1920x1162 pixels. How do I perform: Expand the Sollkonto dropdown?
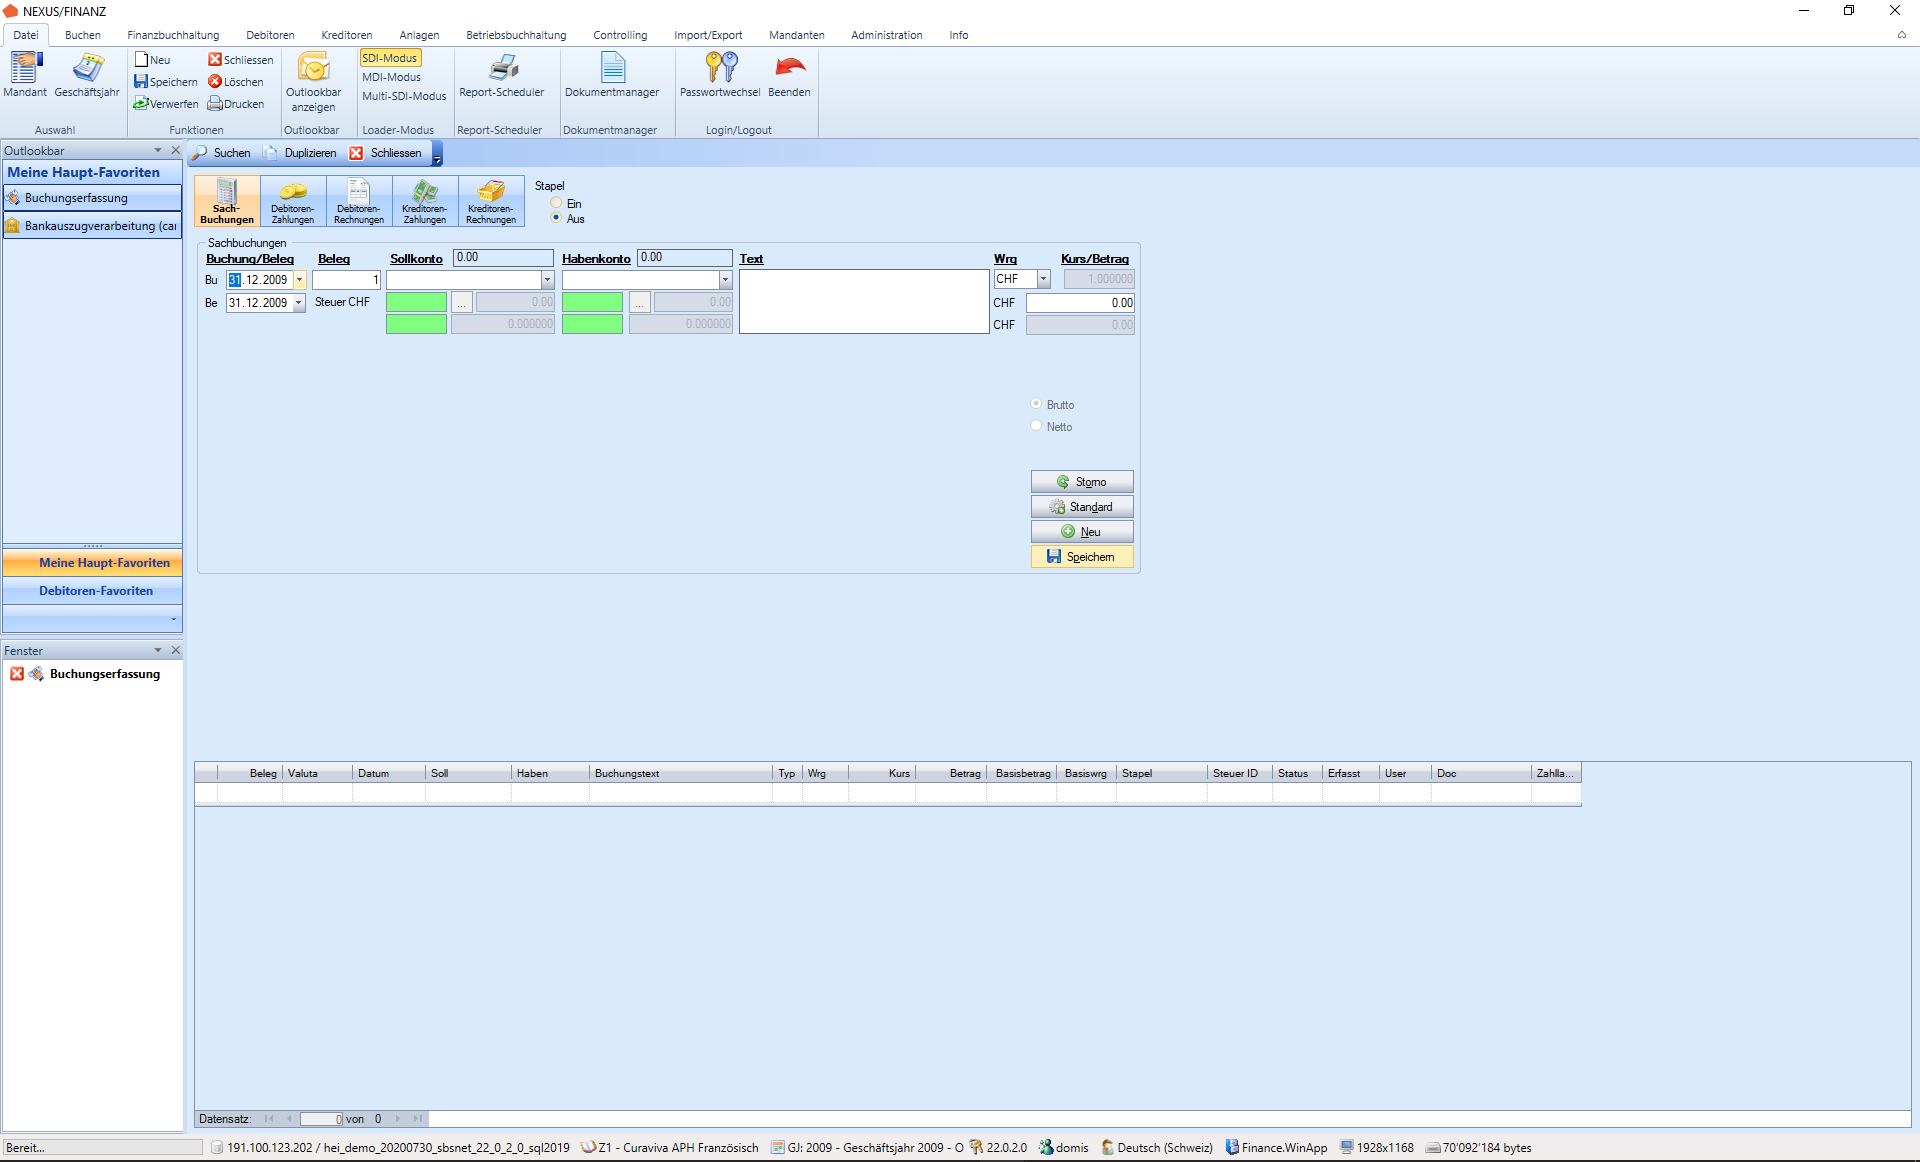[x=547, y=280]
